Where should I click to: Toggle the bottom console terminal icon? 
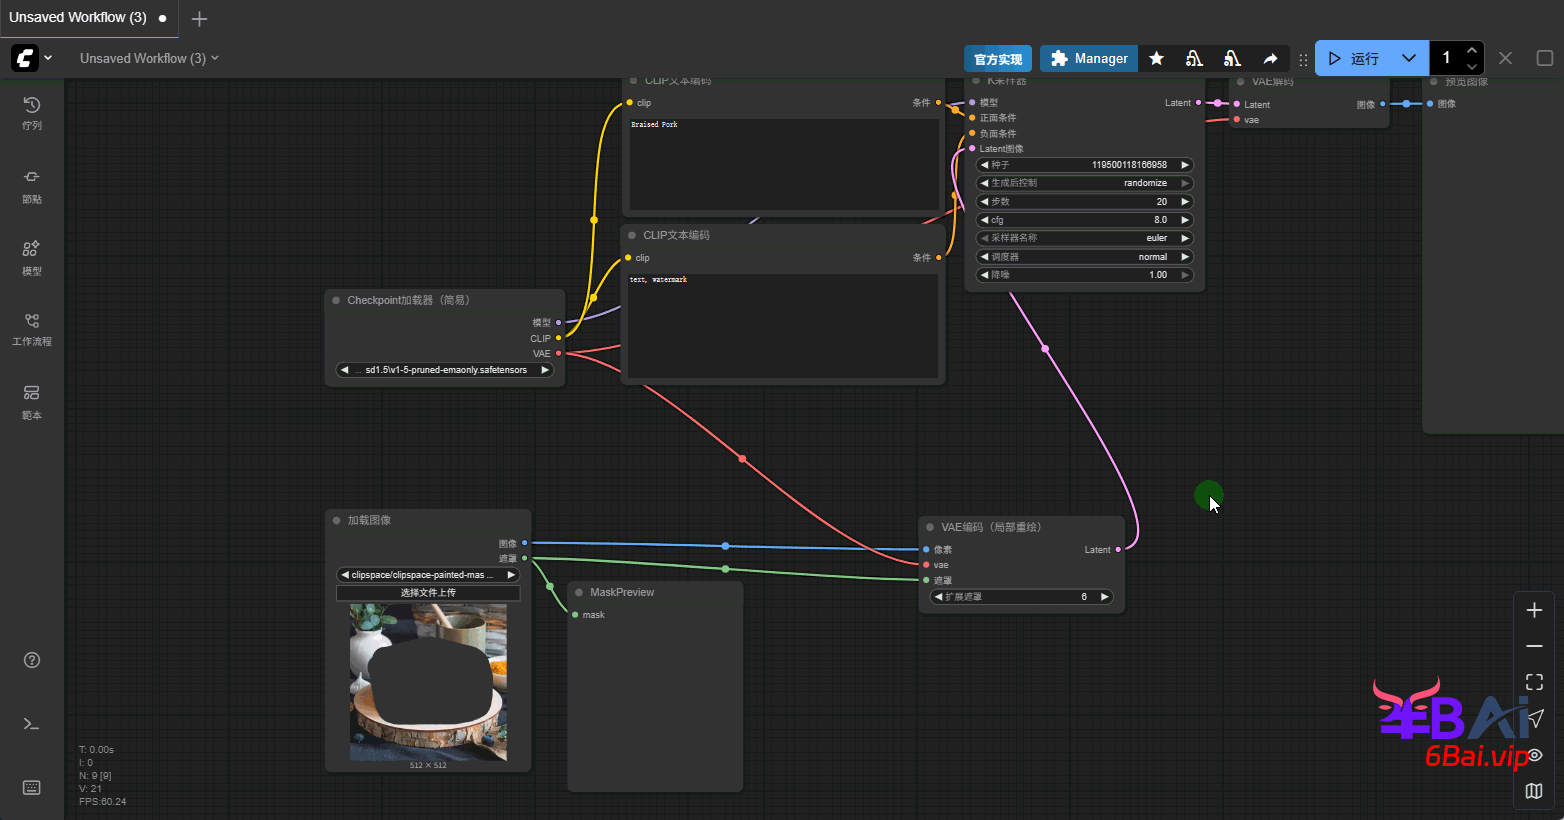(x=32, y=724)
